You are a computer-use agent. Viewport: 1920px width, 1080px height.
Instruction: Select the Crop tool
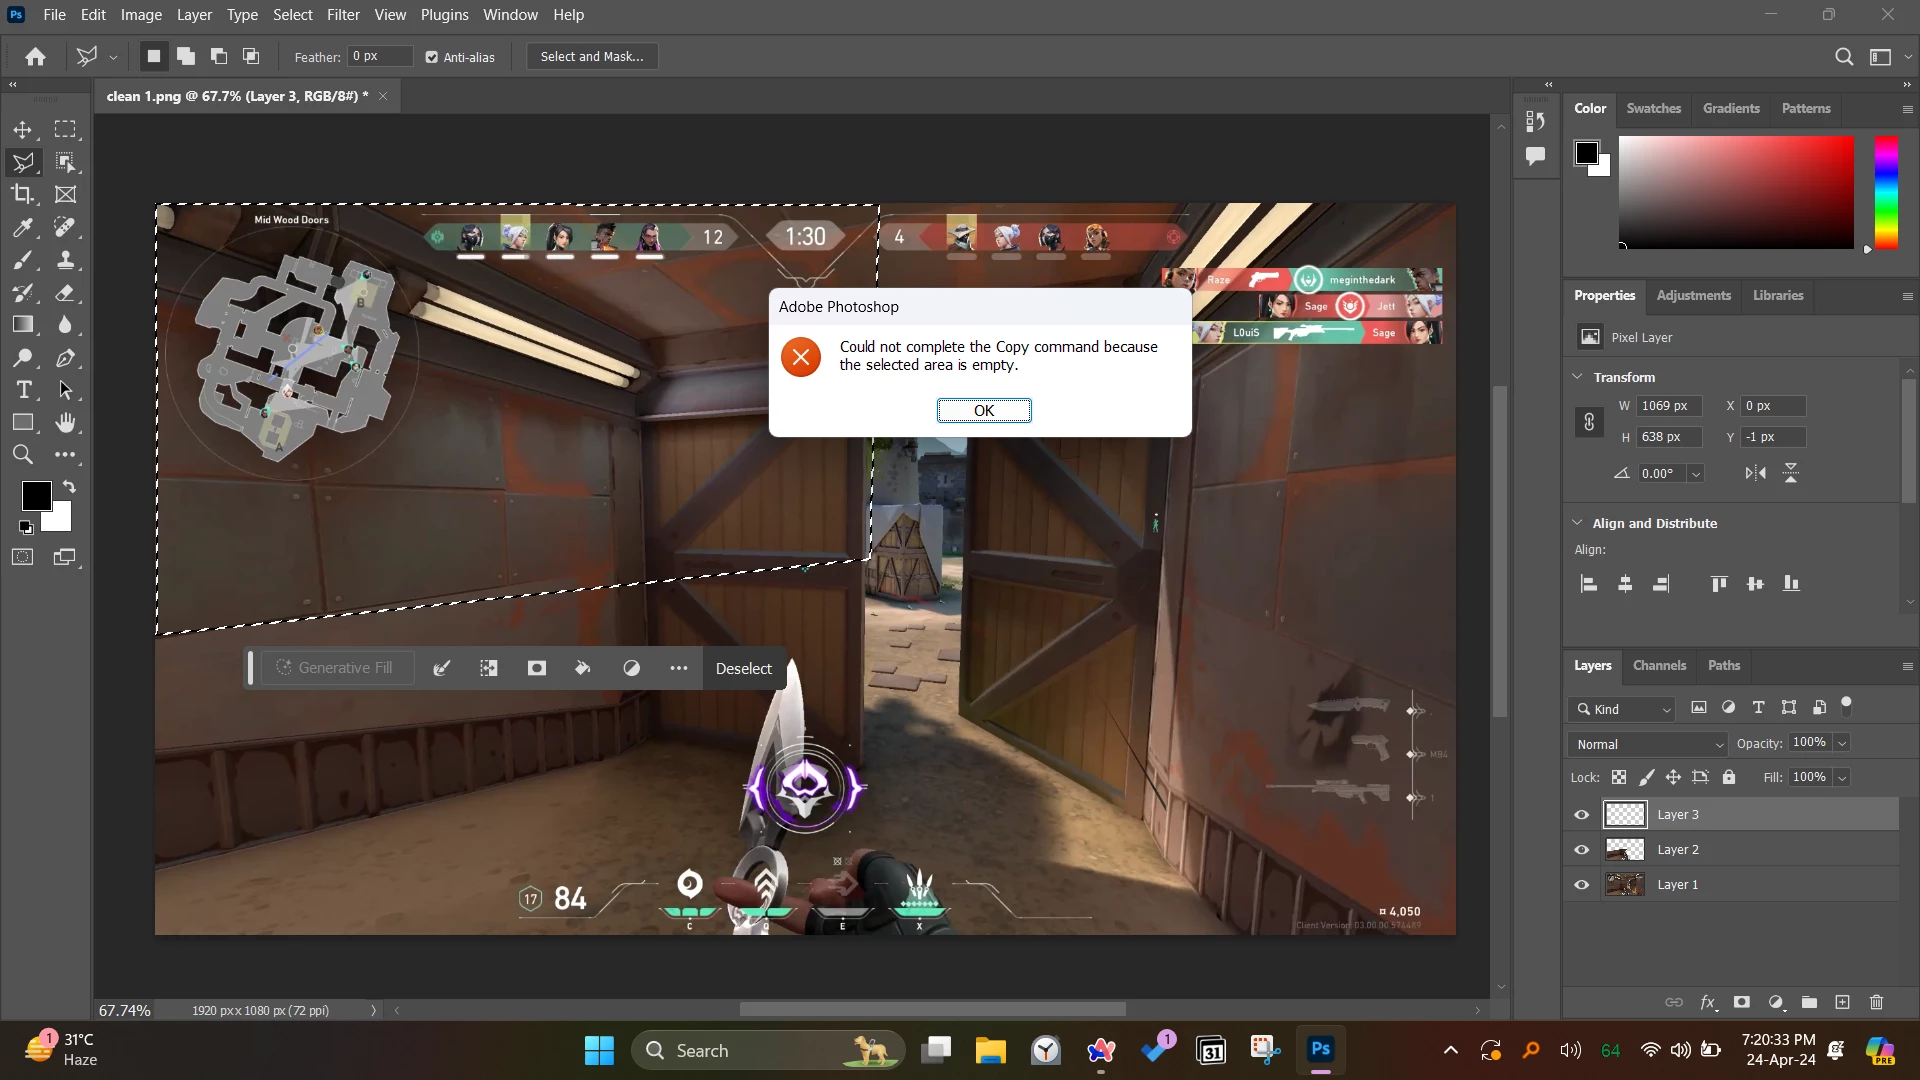(x=22, y=195)
